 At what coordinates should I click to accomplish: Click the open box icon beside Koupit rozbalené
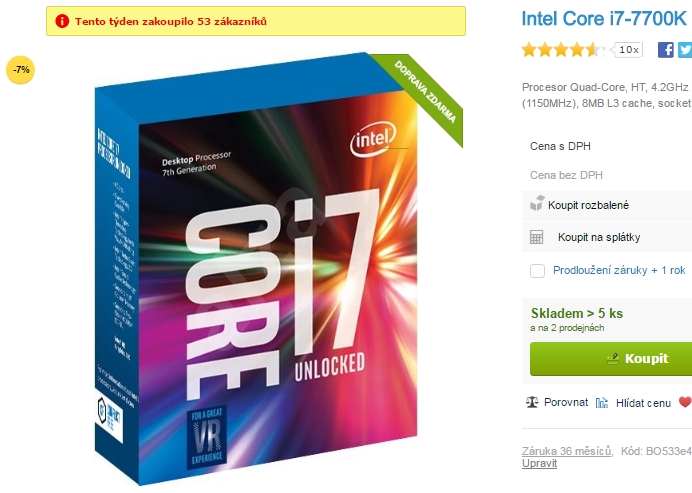[537, 203]
